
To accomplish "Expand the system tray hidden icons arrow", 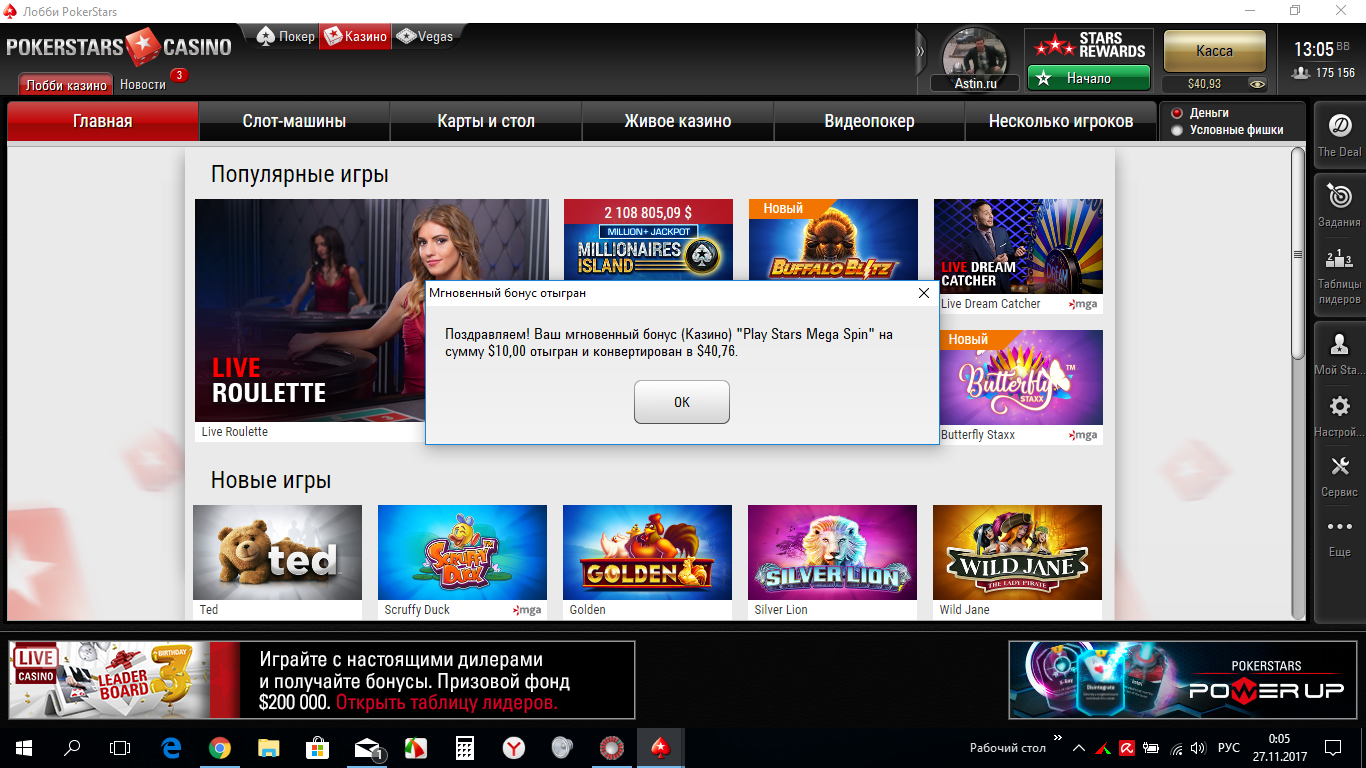I will 1078,748.
